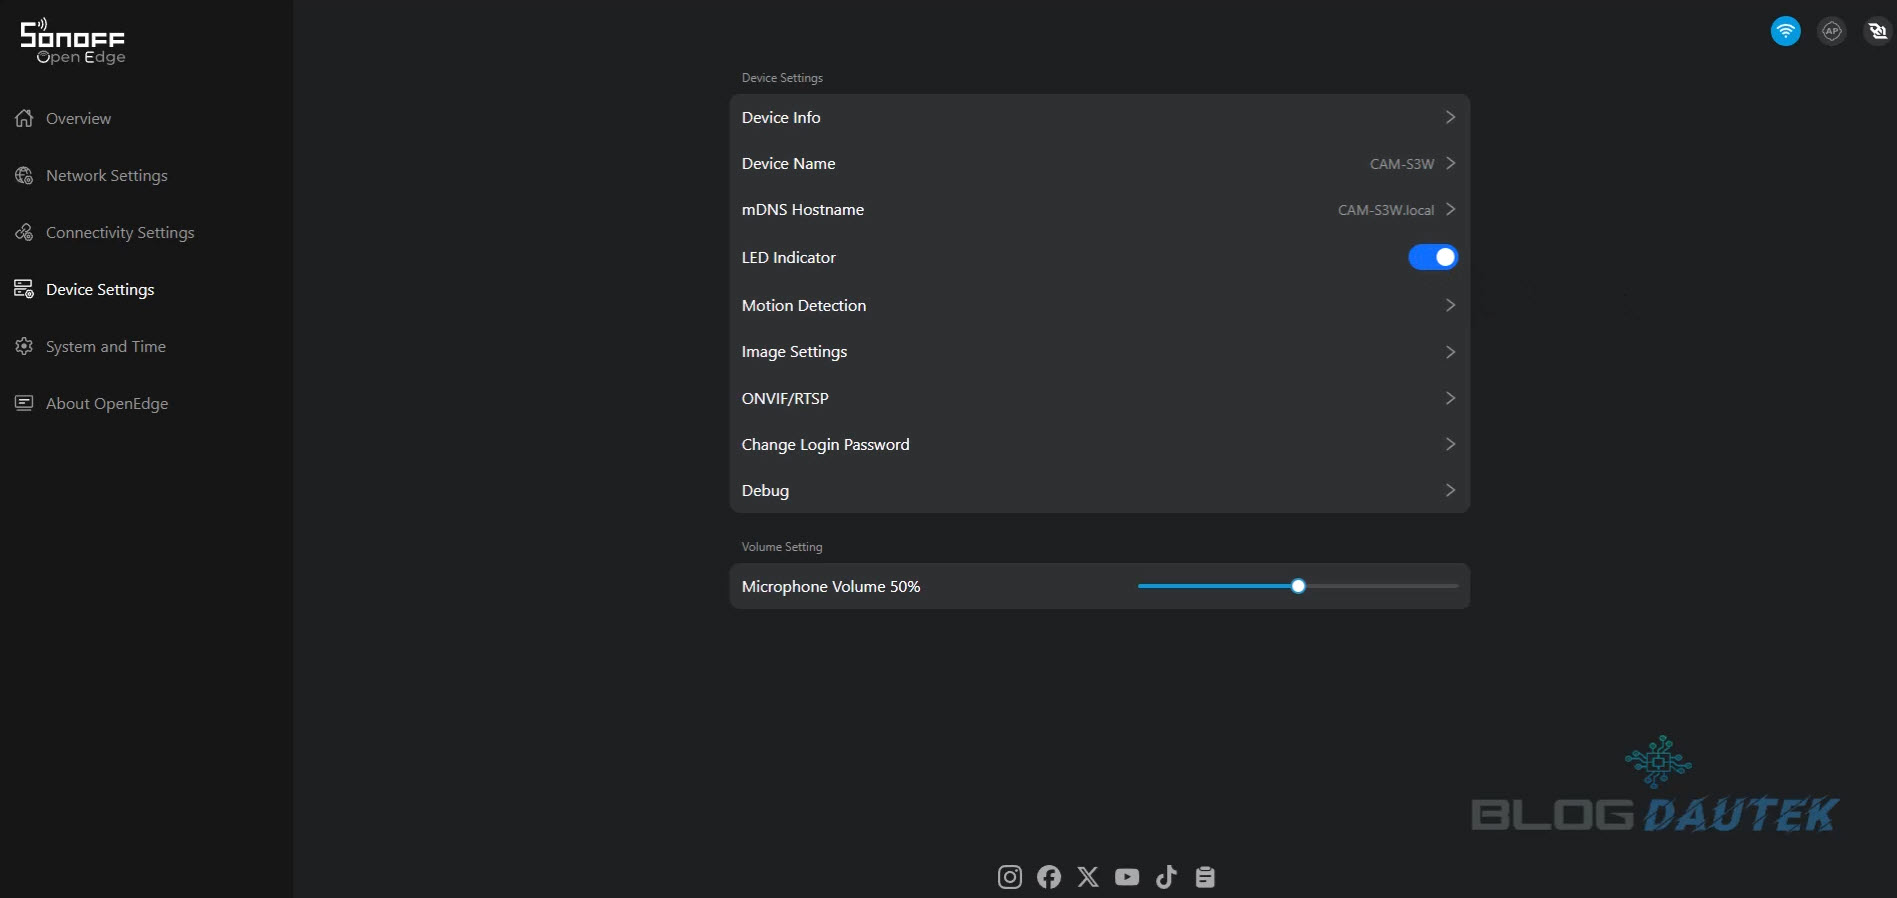1897x898 pixels.
Task: Click the Microphone Volume slider handle
Action: pyautogui.click(x=1298, y=586)
